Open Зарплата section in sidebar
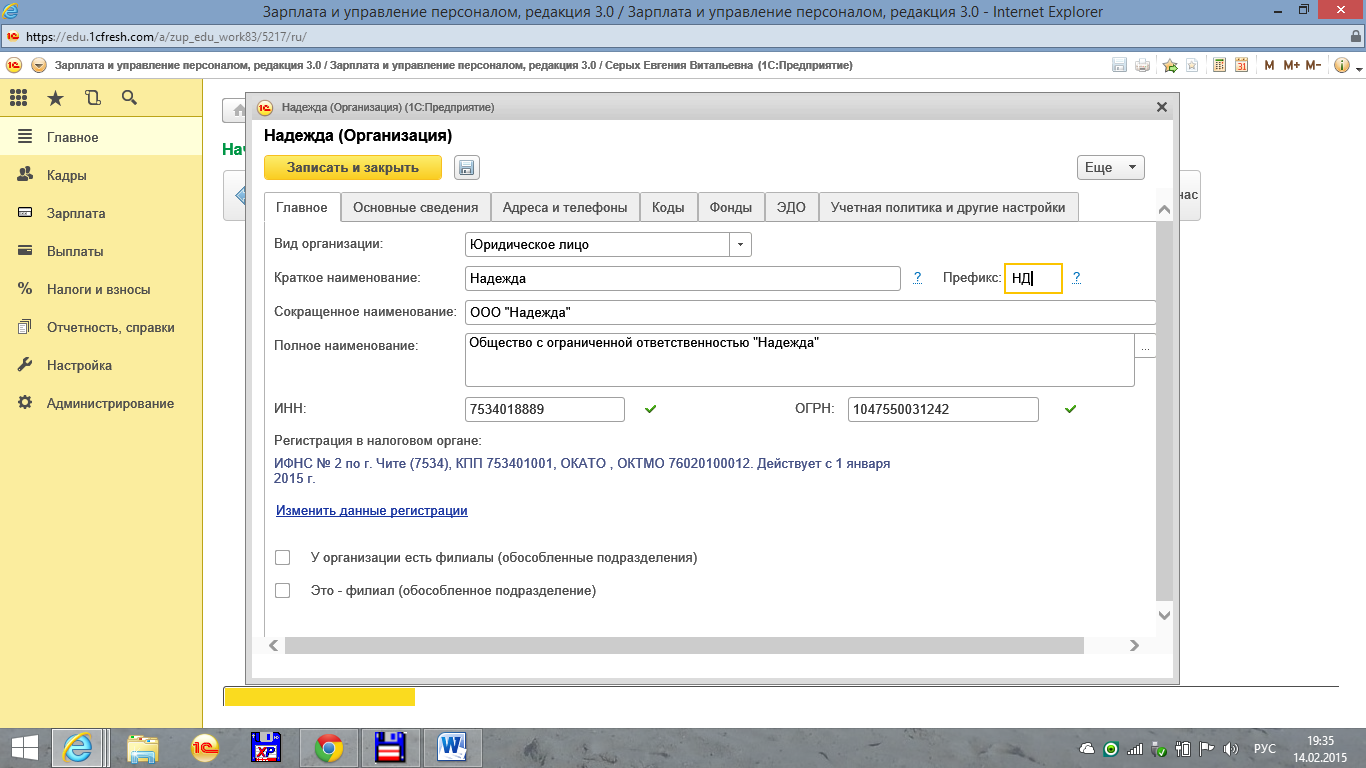 (101, 213)
